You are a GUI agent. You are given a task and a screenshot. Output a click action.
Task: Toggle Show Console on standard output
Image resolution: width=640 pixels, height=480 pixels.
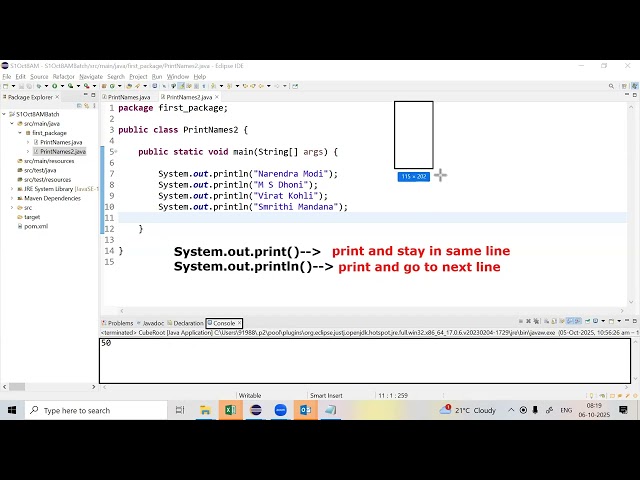pos(570,321)
